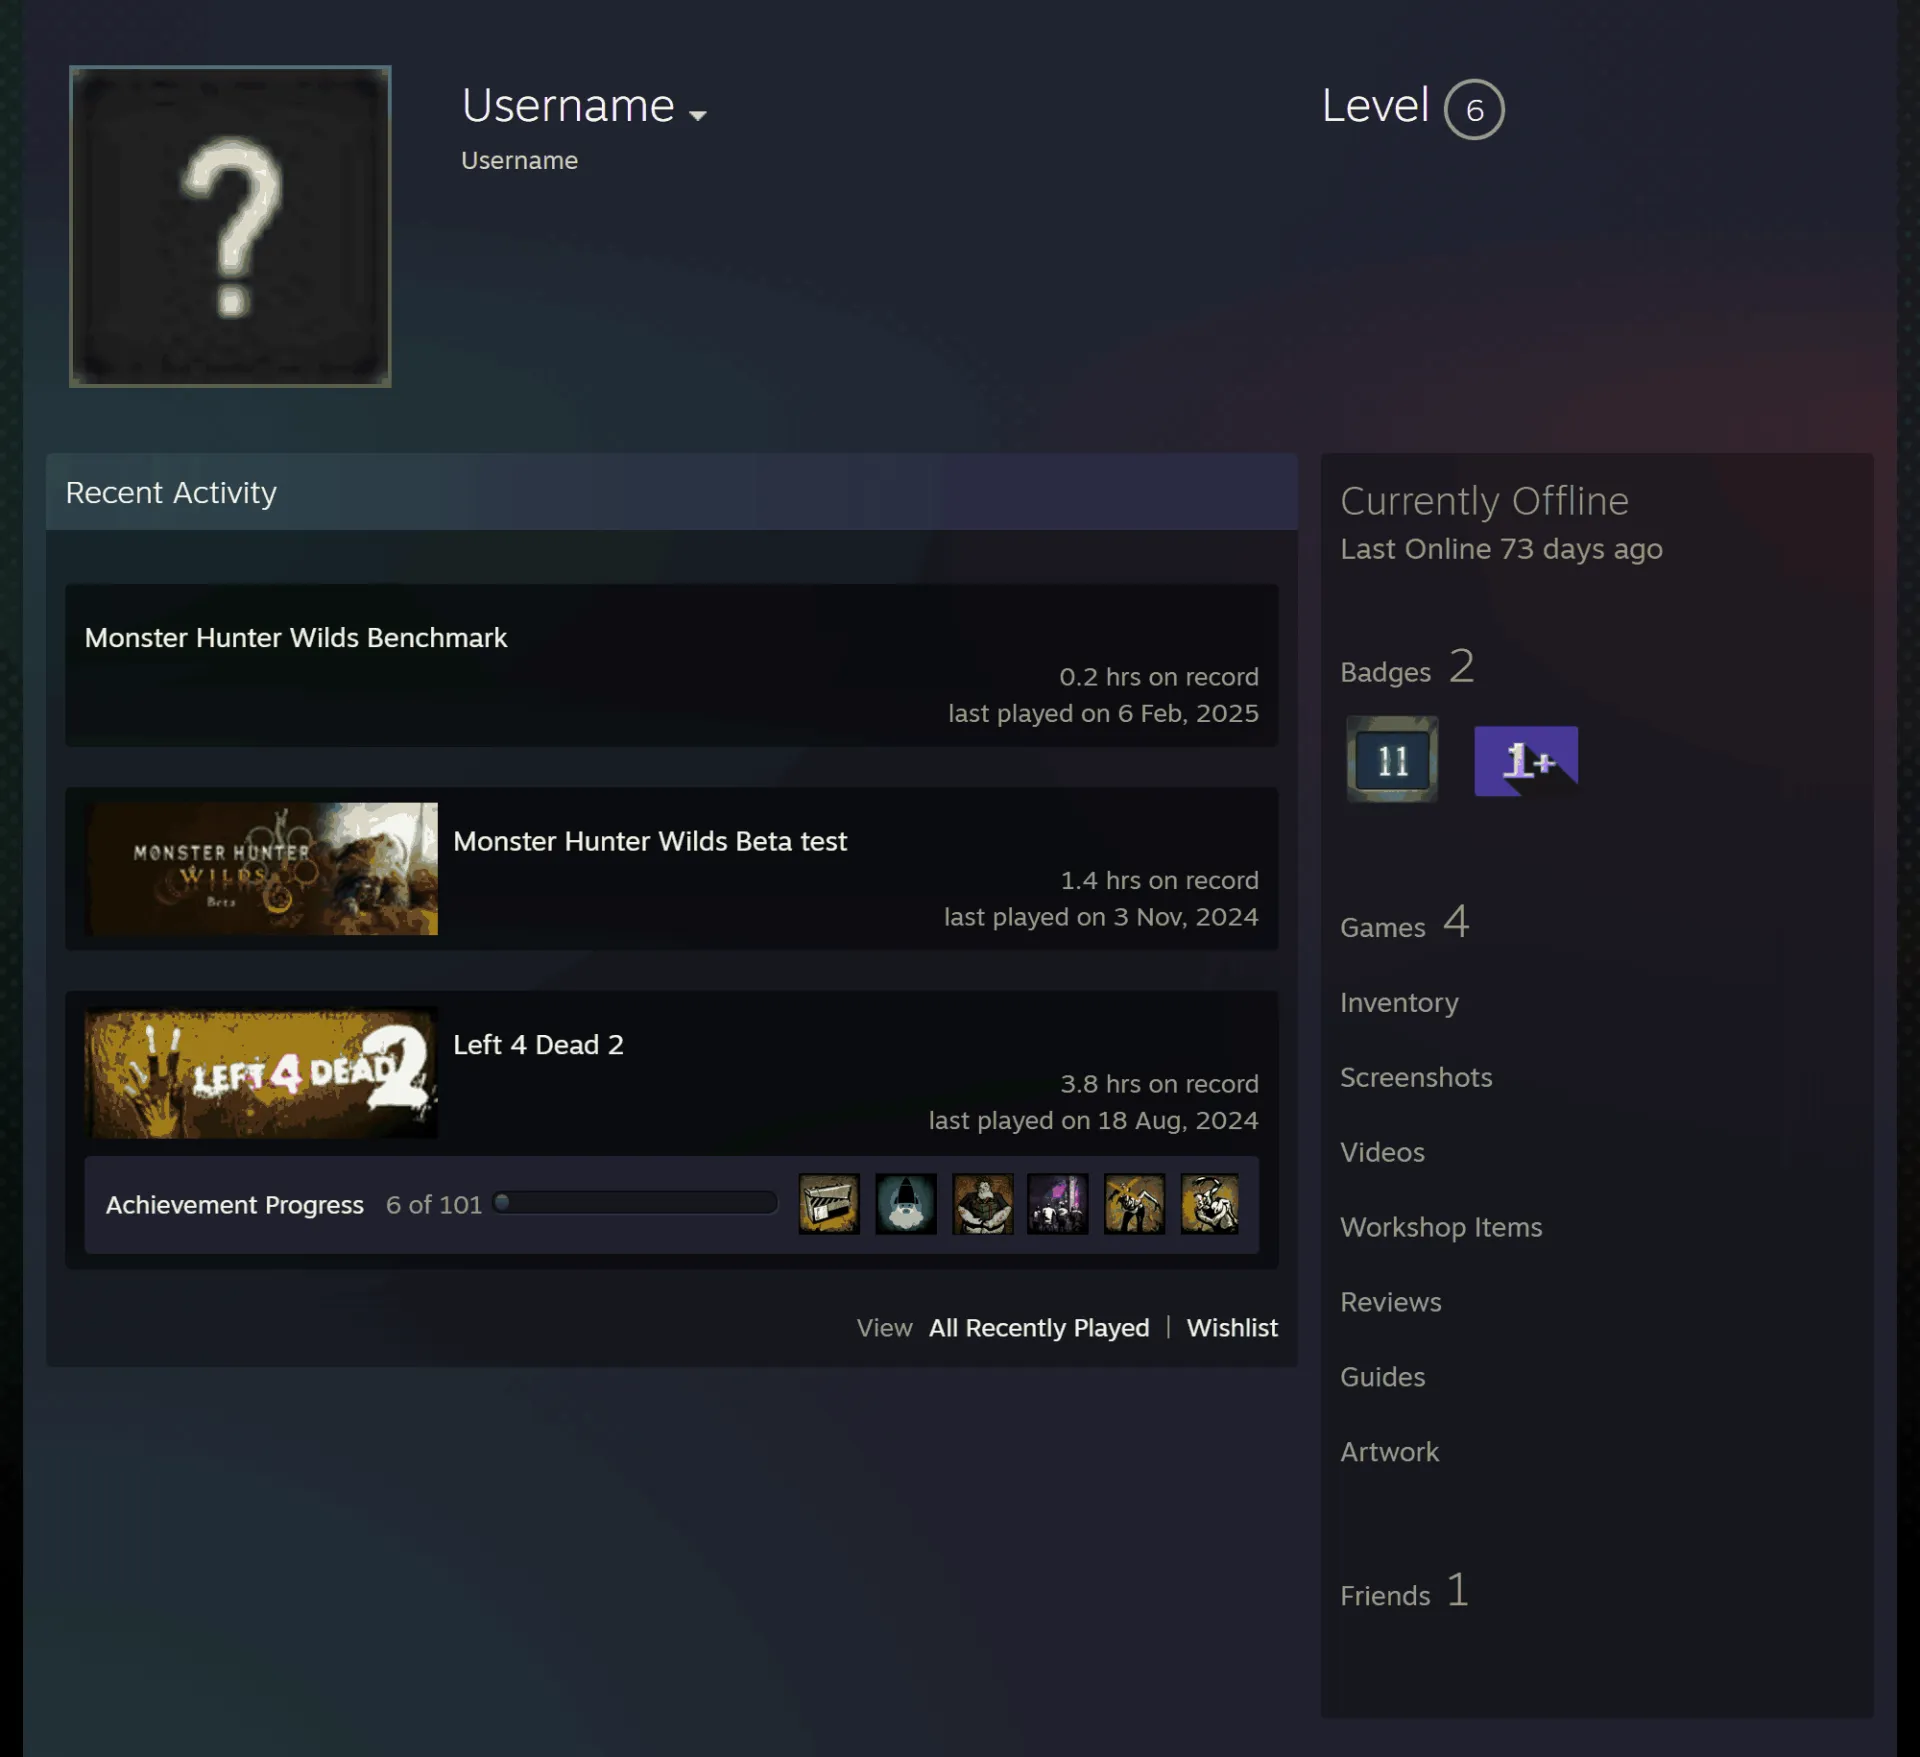Open the purple 1+ games badge
The height and width of the screenshot is (1757, 1920).
point(1526,760)
